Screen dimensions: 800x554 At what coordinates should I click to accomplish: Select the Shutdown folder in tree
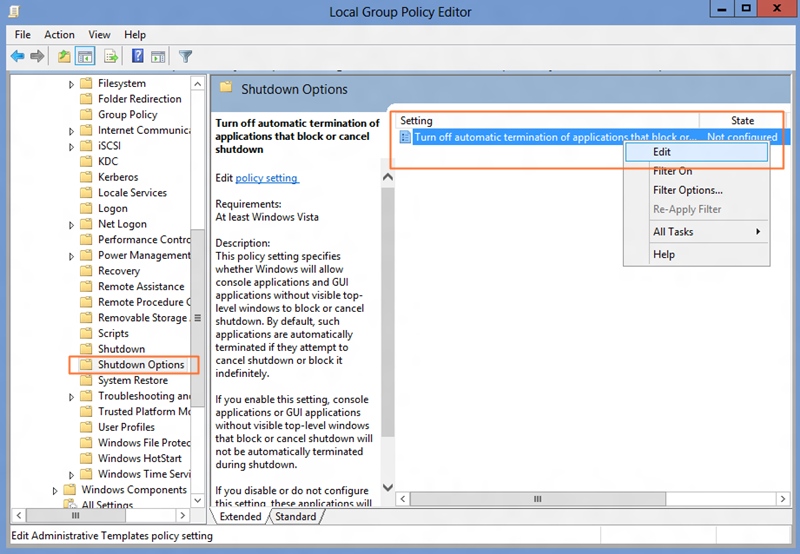click(121, 349)
